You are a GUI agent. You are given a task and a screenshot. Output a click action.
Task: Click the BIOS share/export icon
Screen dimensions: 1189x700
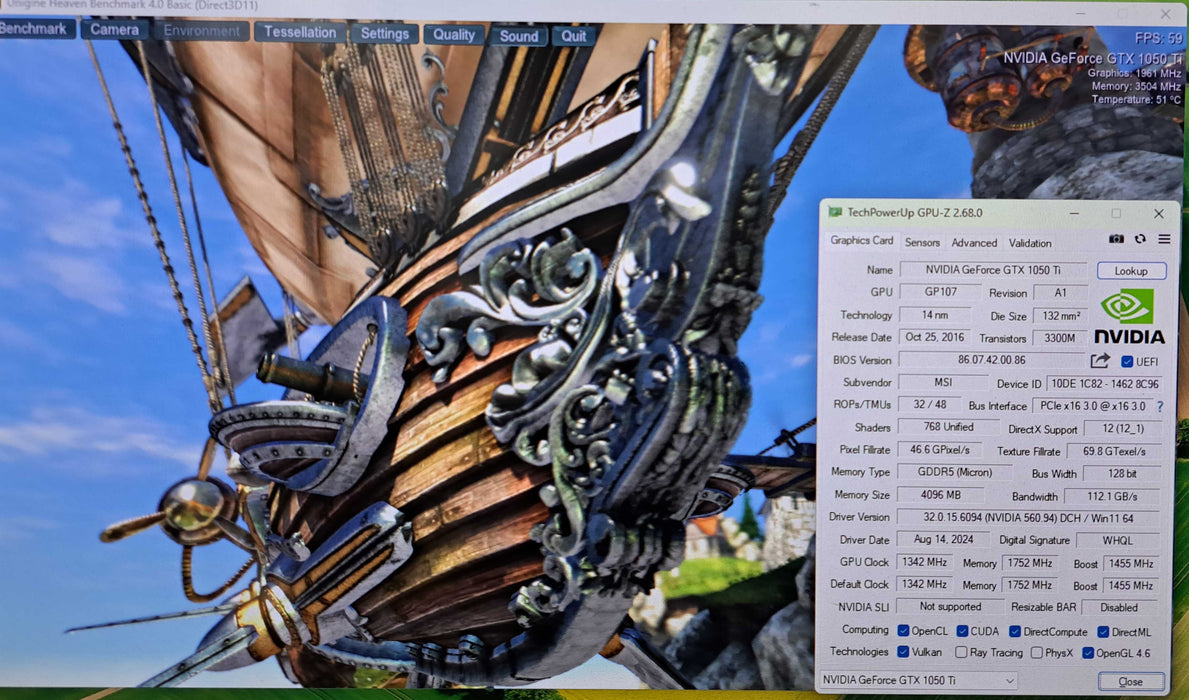click(1100, 361)
